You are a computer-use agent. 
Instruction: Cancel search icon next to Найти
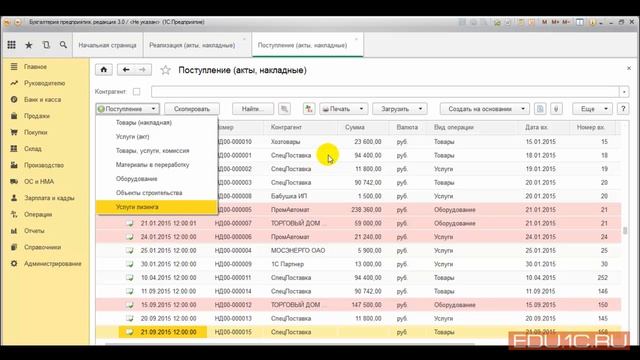pos(284,109)
